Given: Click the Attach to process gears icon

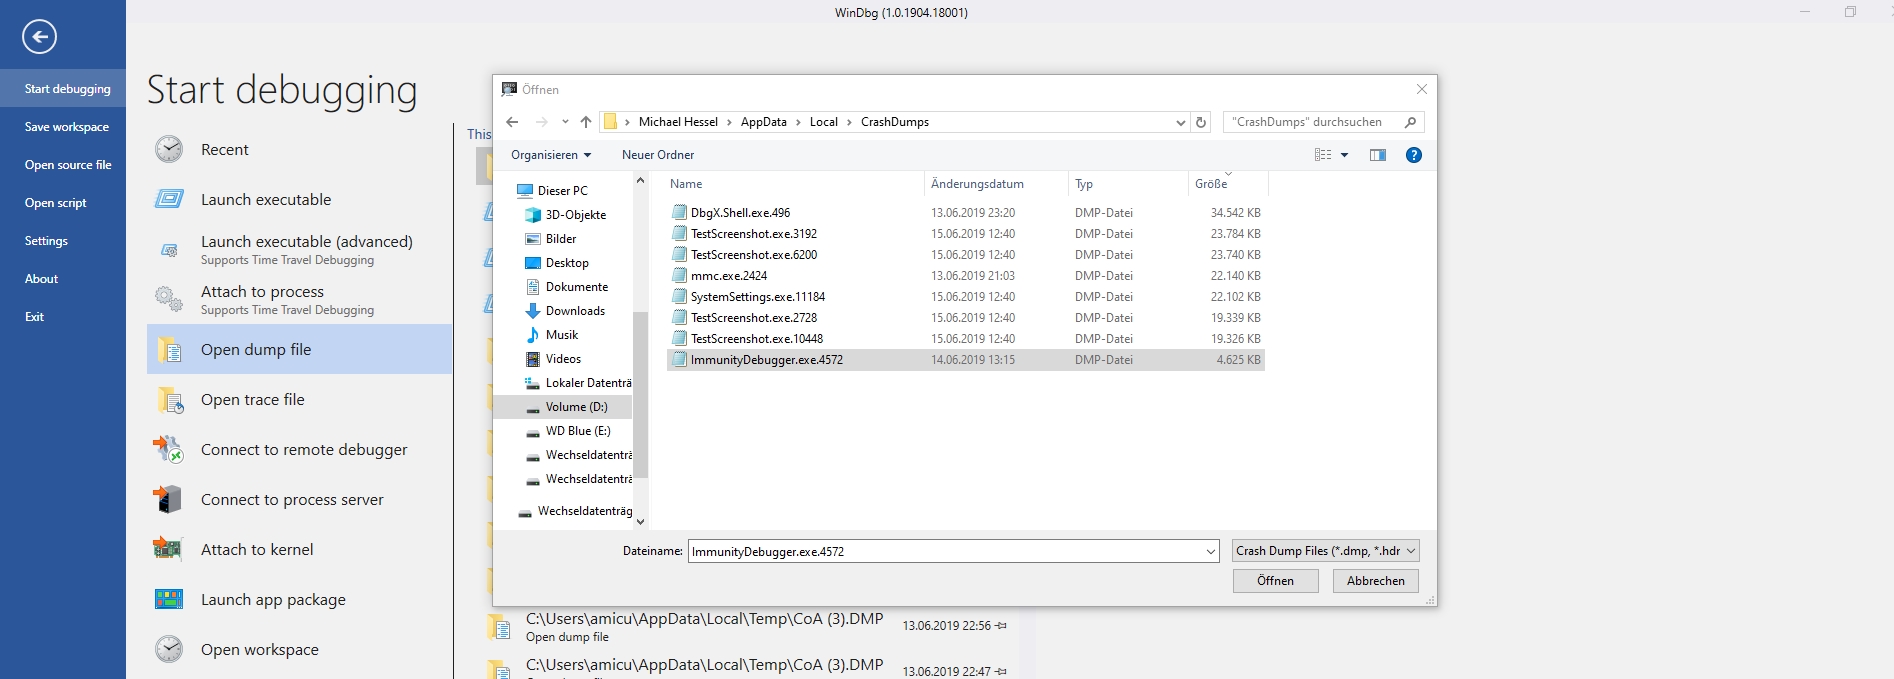Looking at the screenshot, I should (x=169, y=299).
